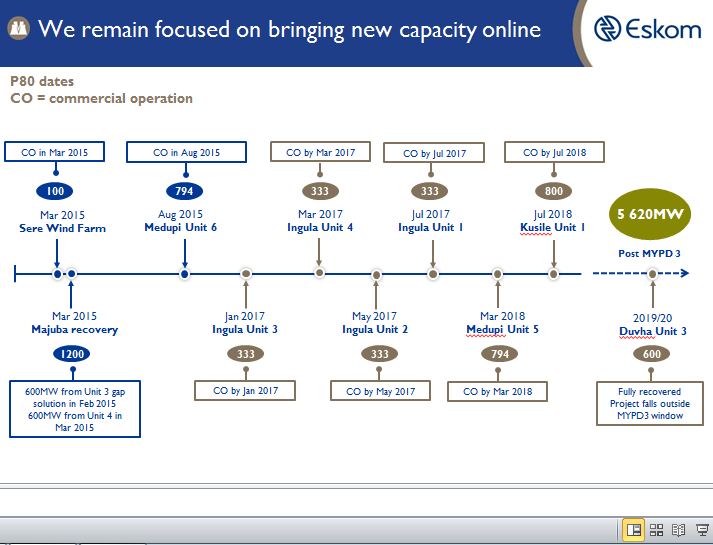
Task: Click the '600MW from Unit 3 gap solution' box
Action: pos(75,409)
